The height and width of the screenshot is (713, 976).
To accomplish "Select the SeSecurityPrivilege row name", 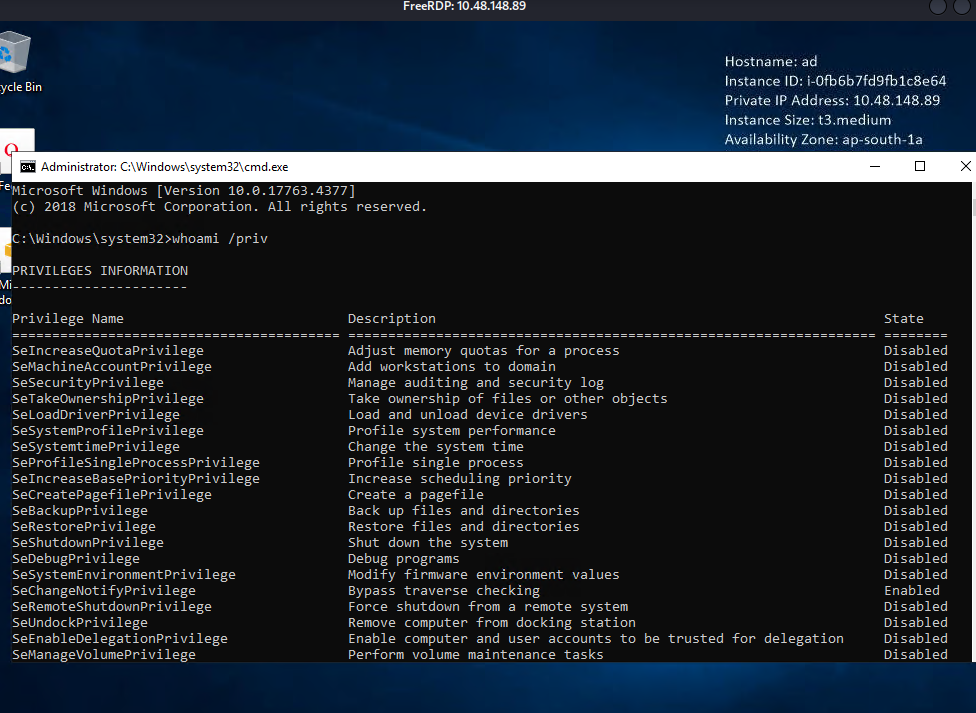I will (88, 382).
